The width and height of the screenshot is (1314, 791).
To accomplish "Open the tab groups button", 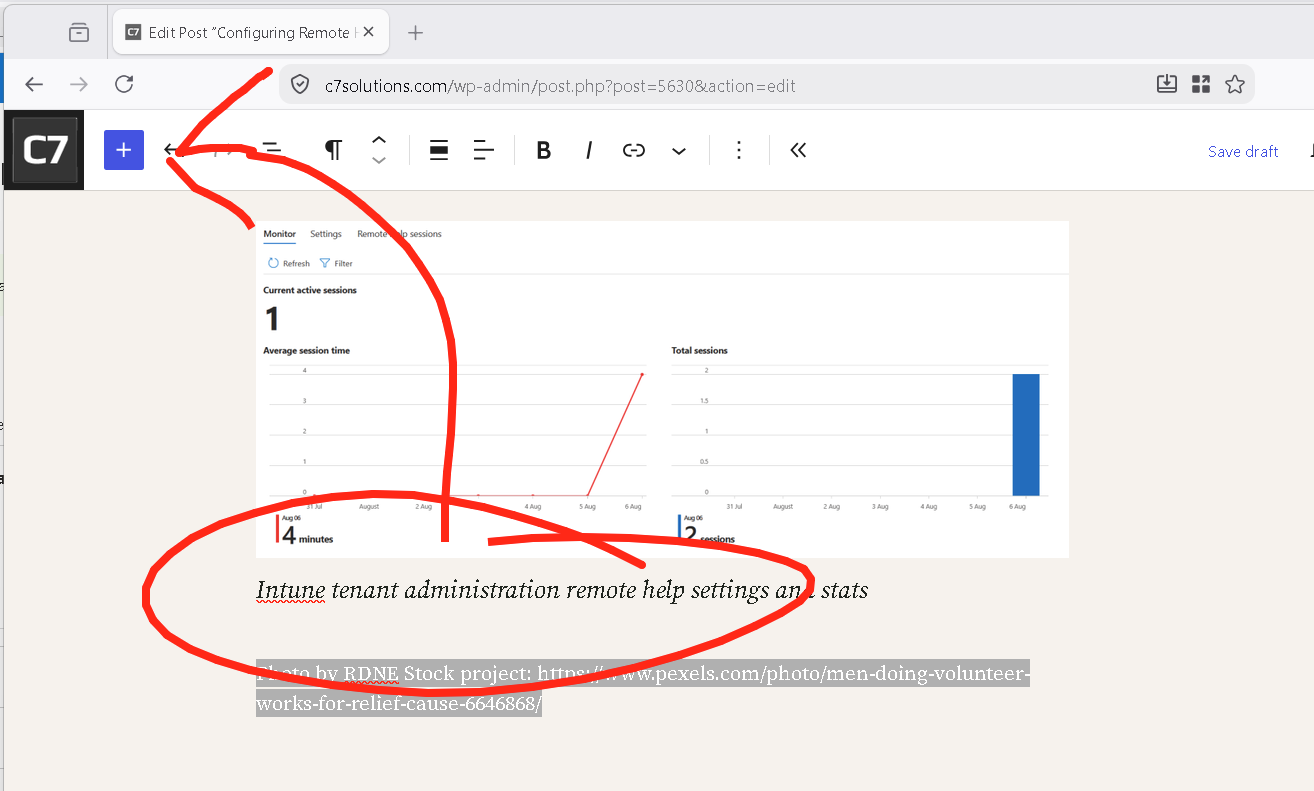I will pyautogui.click(x=79, y=33).
